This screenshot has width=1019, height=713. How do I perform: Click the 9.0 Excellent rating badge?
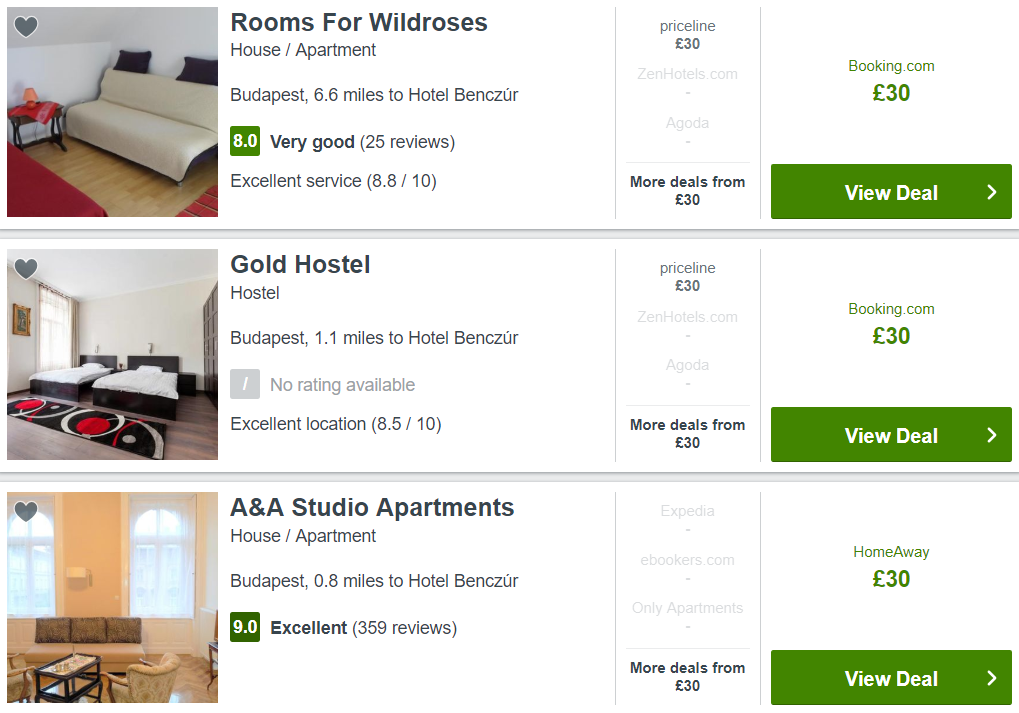[245, 627]
